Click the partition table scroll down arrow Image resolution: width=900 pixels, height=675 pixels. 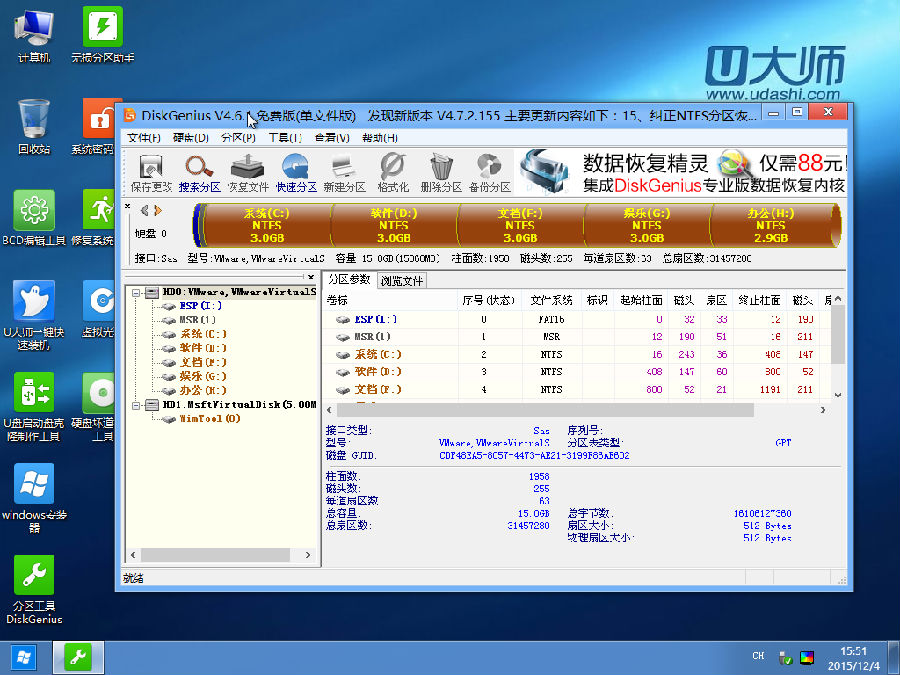coord(838,395)
